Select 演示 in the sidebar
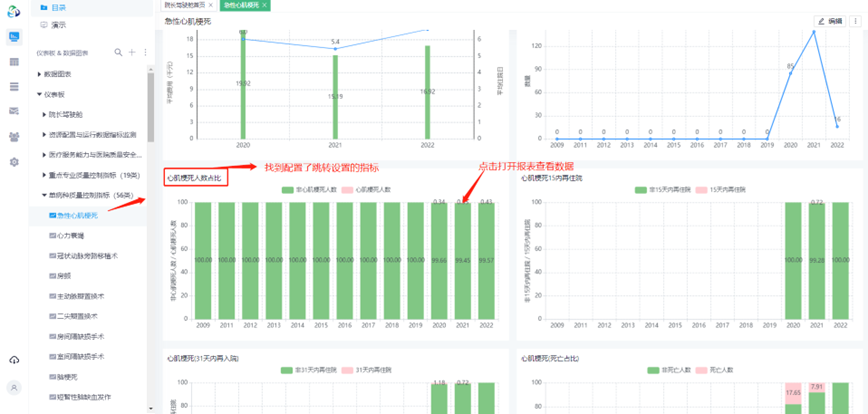 pyautogui.click(x=58, y=25)
